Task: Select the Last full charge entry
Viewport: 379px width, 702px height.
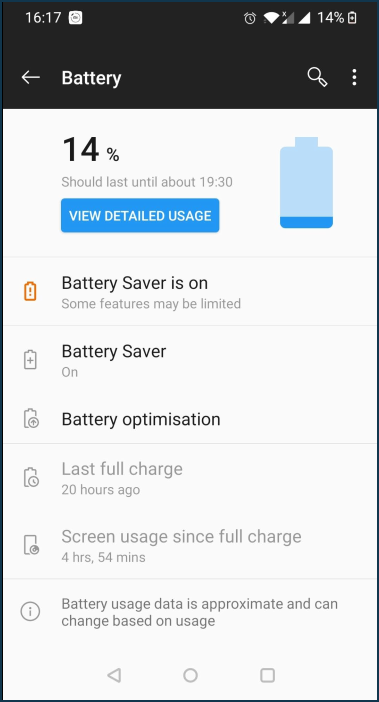Action: [x=190, y=478]
